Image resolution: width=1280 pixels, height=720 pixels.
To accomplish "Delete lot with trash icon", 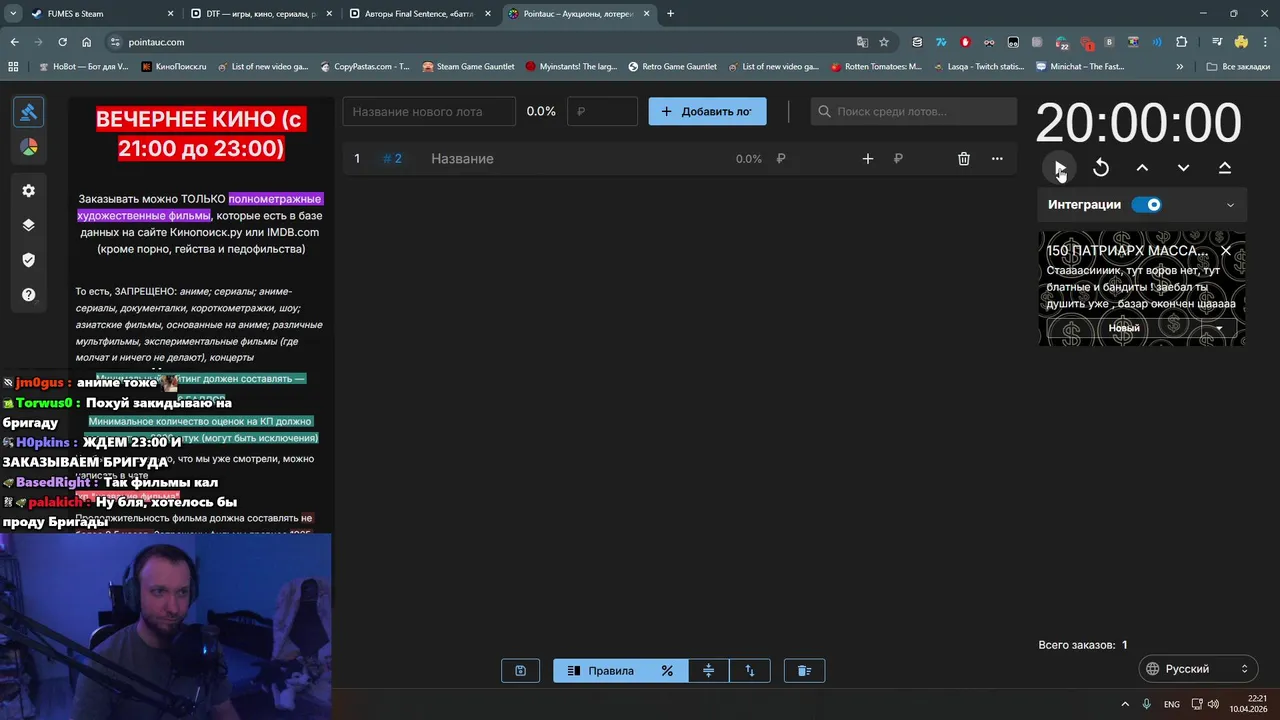I will pos(964,159).
